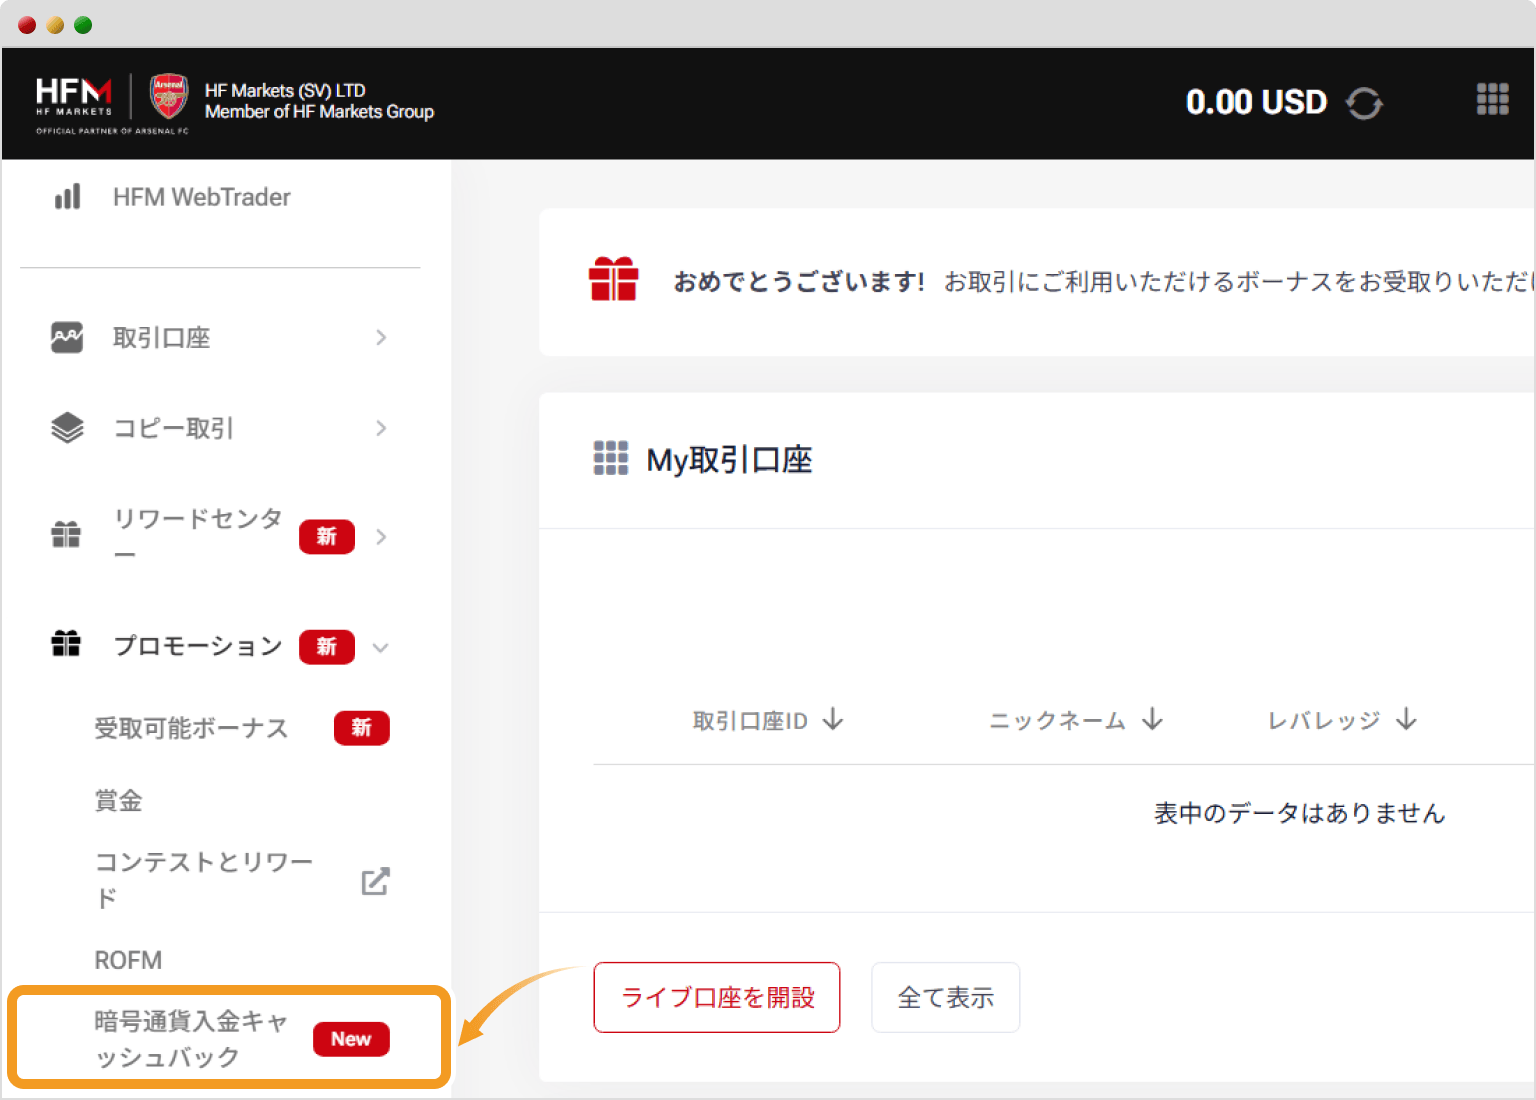
Task: Click the レバレッジ column header
Action: click(x=1324, y=721)
